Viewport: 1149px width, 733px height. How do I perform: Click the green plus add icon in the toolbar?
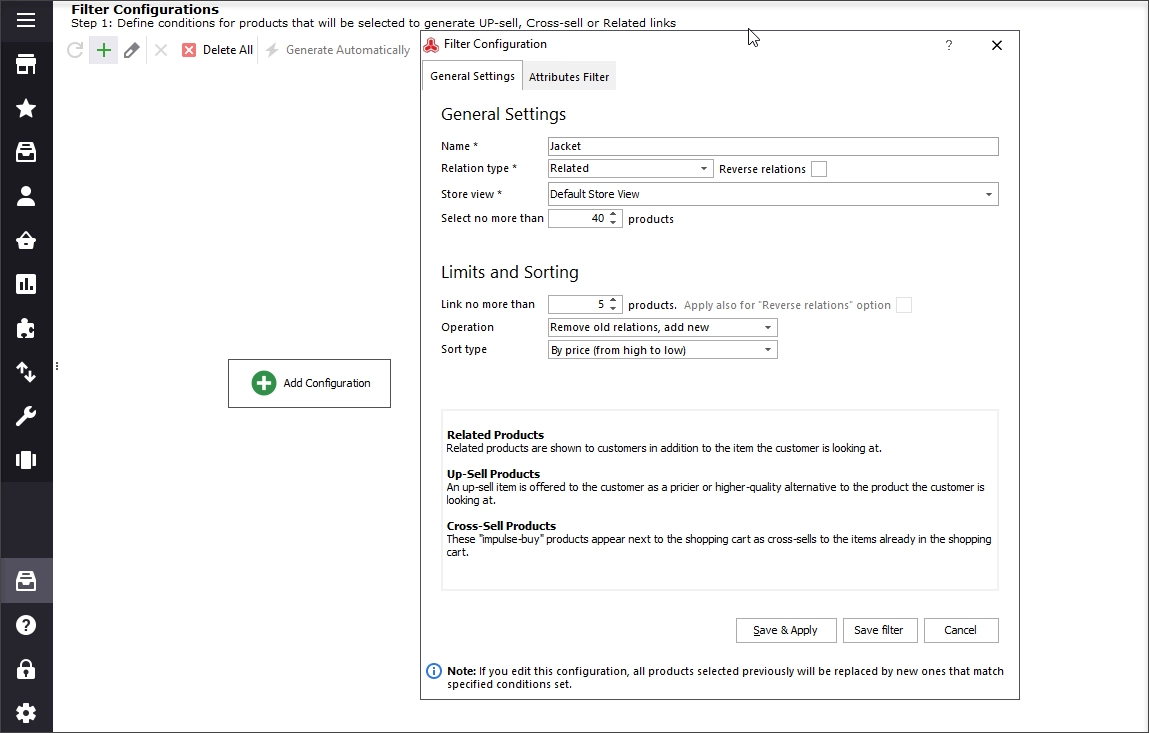pos(104,50)
